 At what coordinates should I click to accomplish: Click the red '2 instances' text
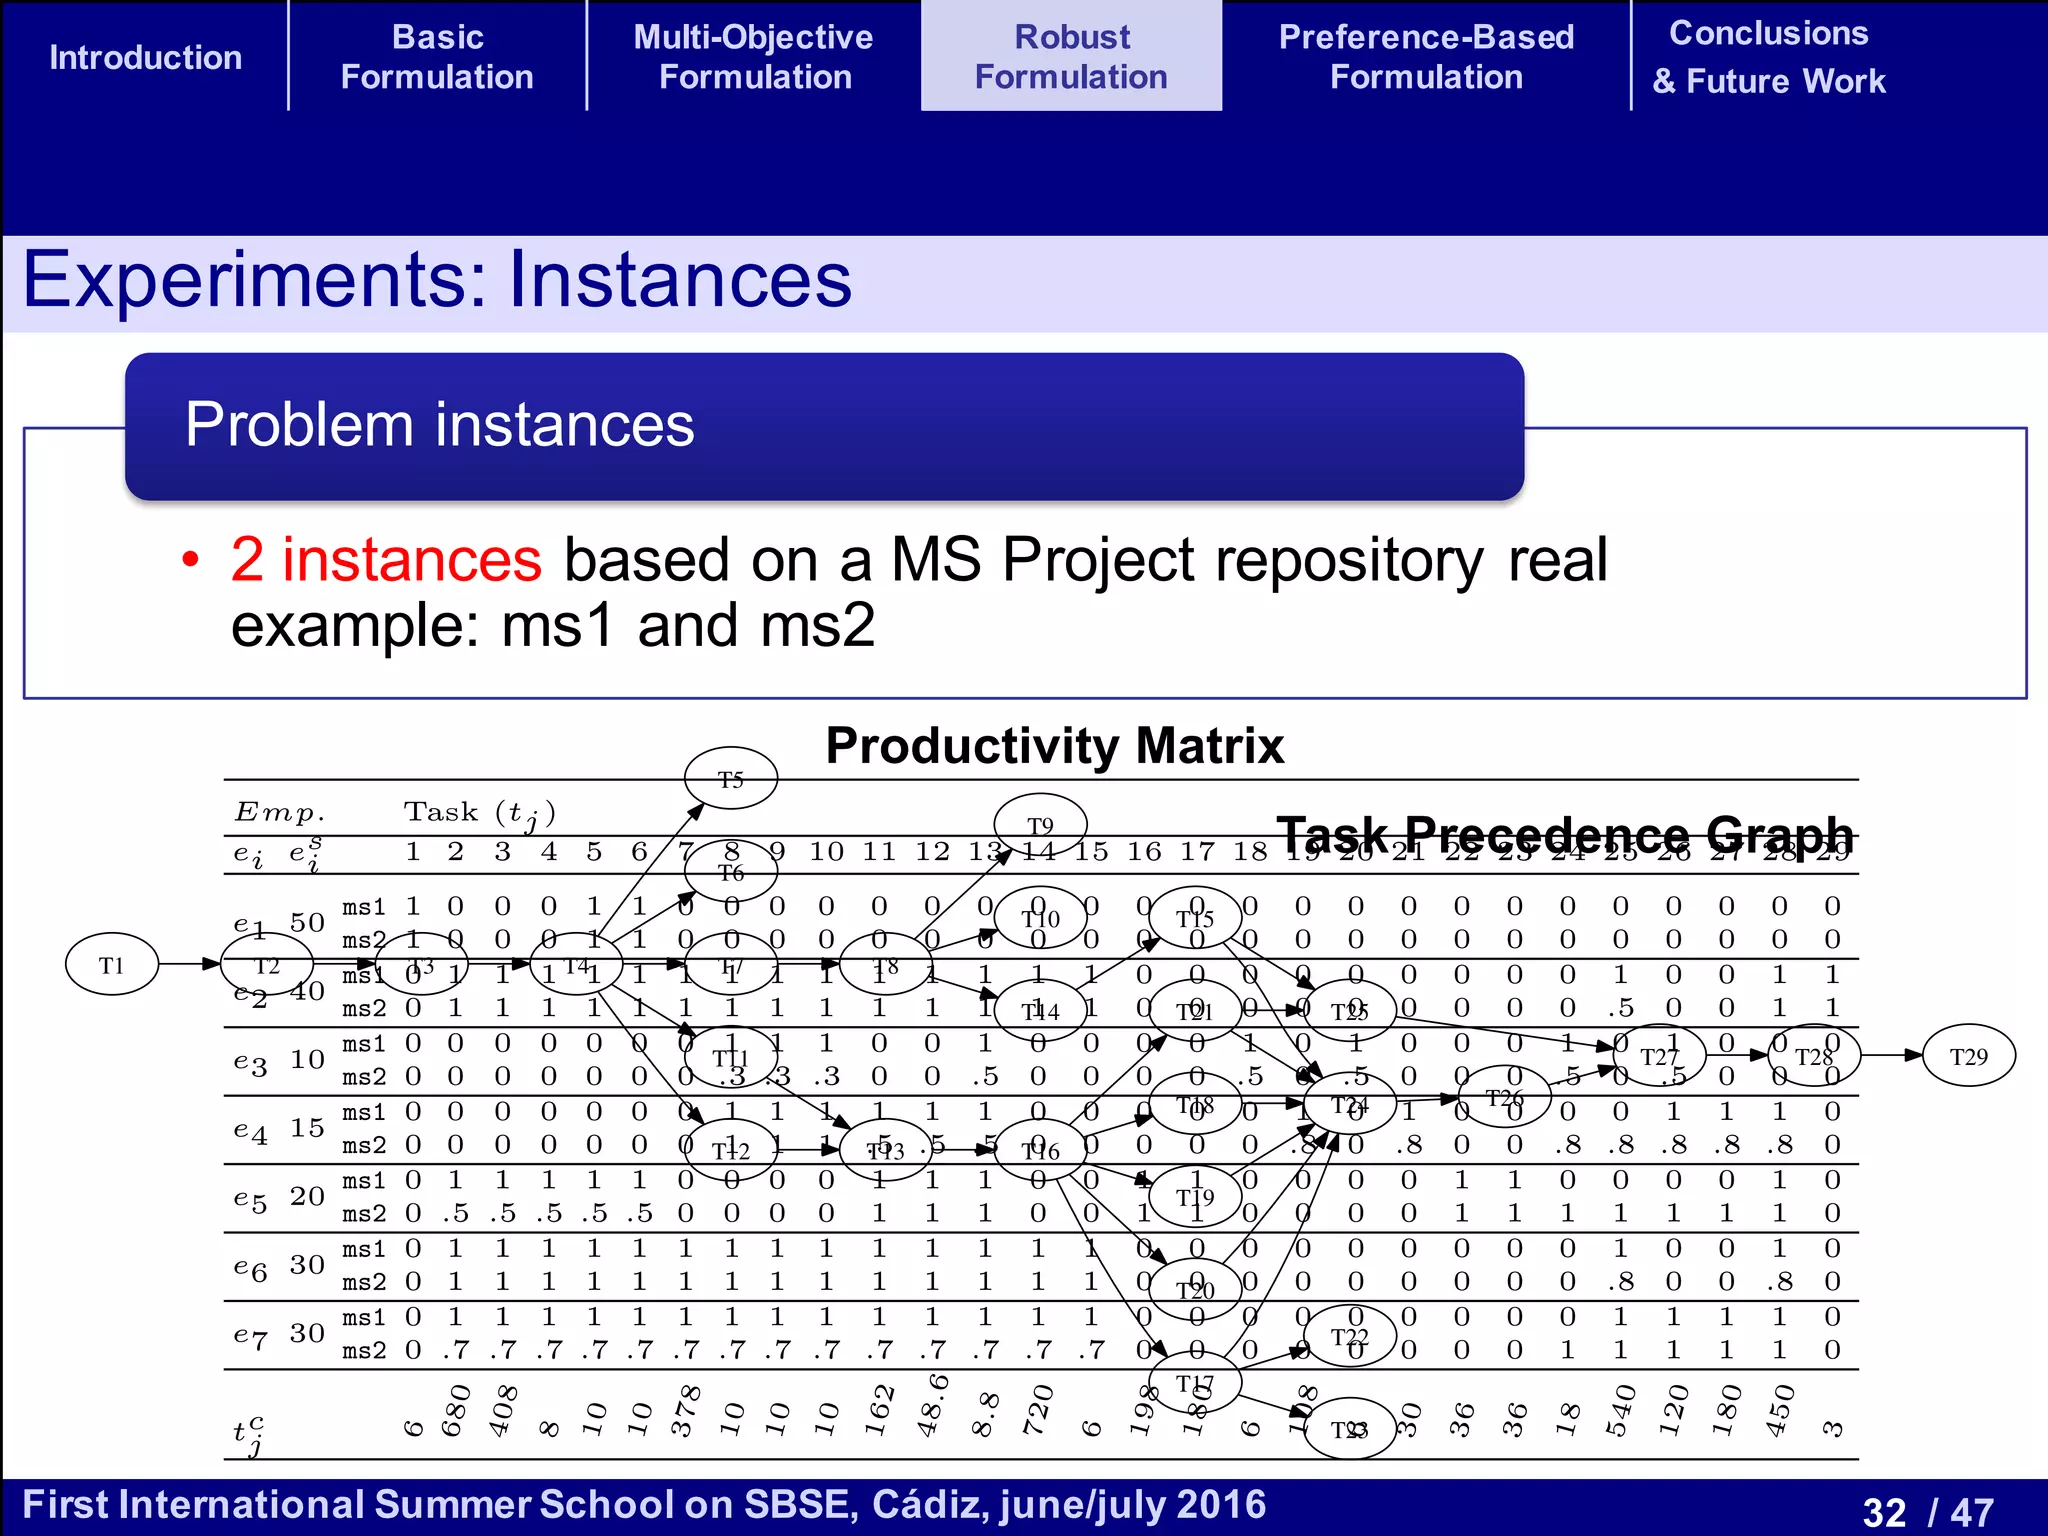386,559
